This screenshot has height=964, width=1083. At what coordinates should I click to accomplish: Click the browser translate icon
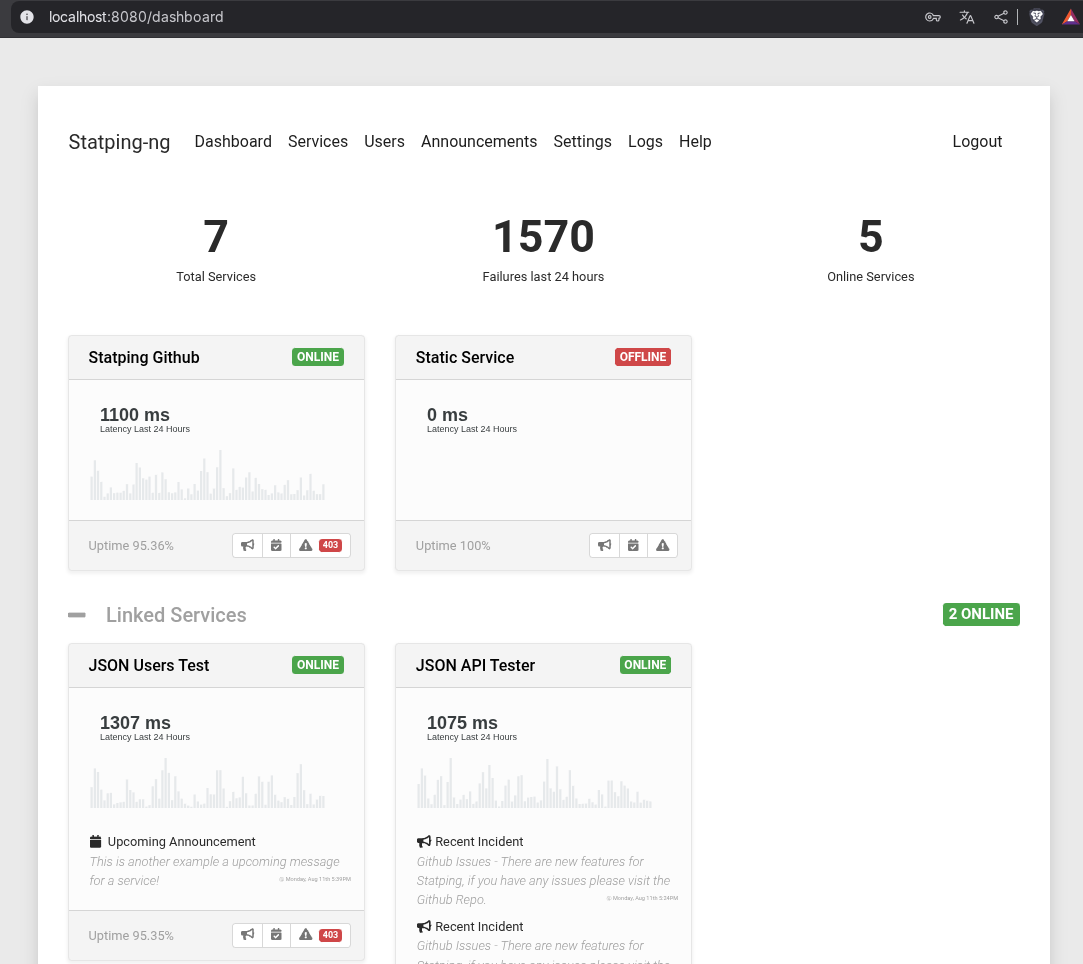tap(967, 17)
